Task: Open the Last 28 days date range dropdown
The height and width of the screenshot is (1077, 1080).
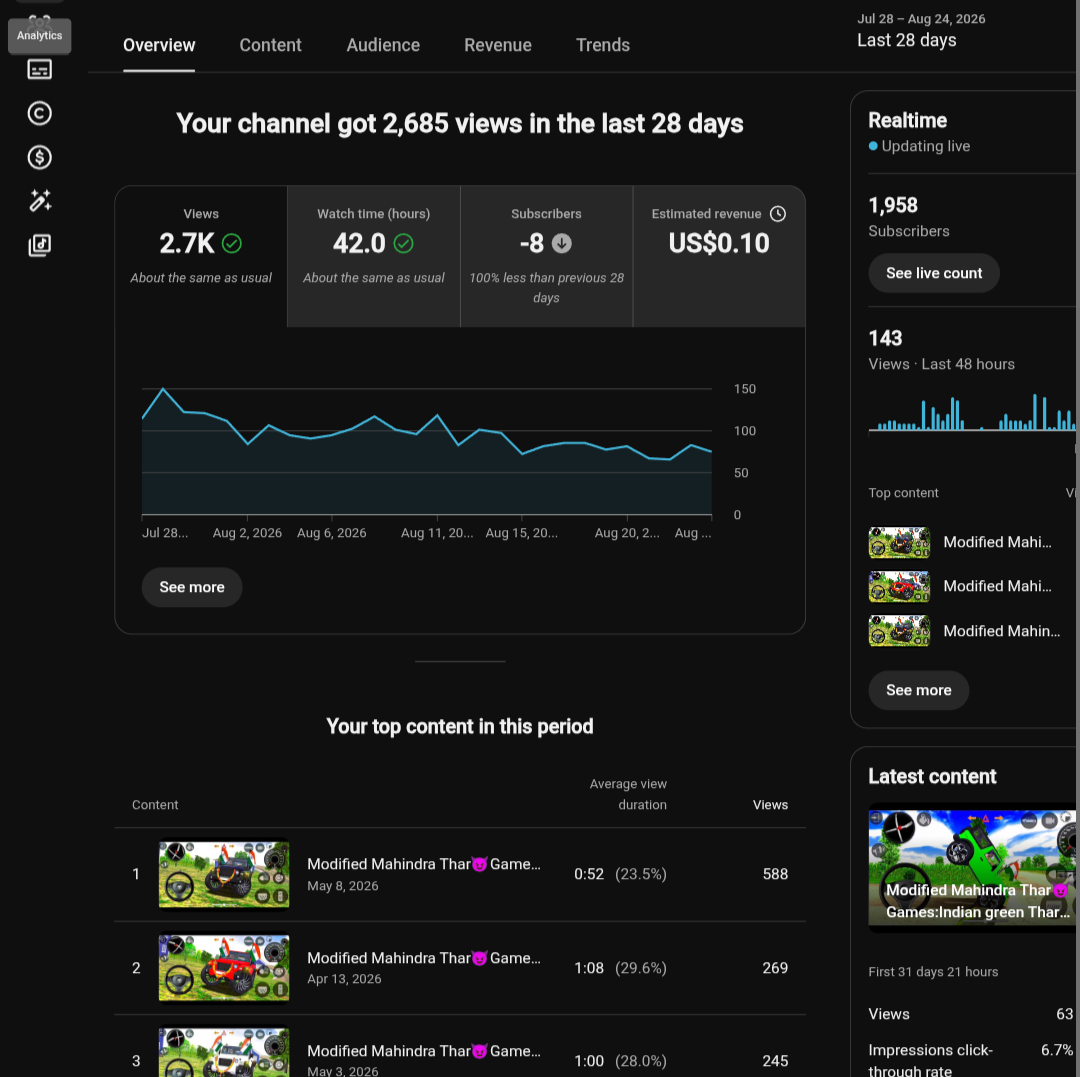Action: pos(921,30)
